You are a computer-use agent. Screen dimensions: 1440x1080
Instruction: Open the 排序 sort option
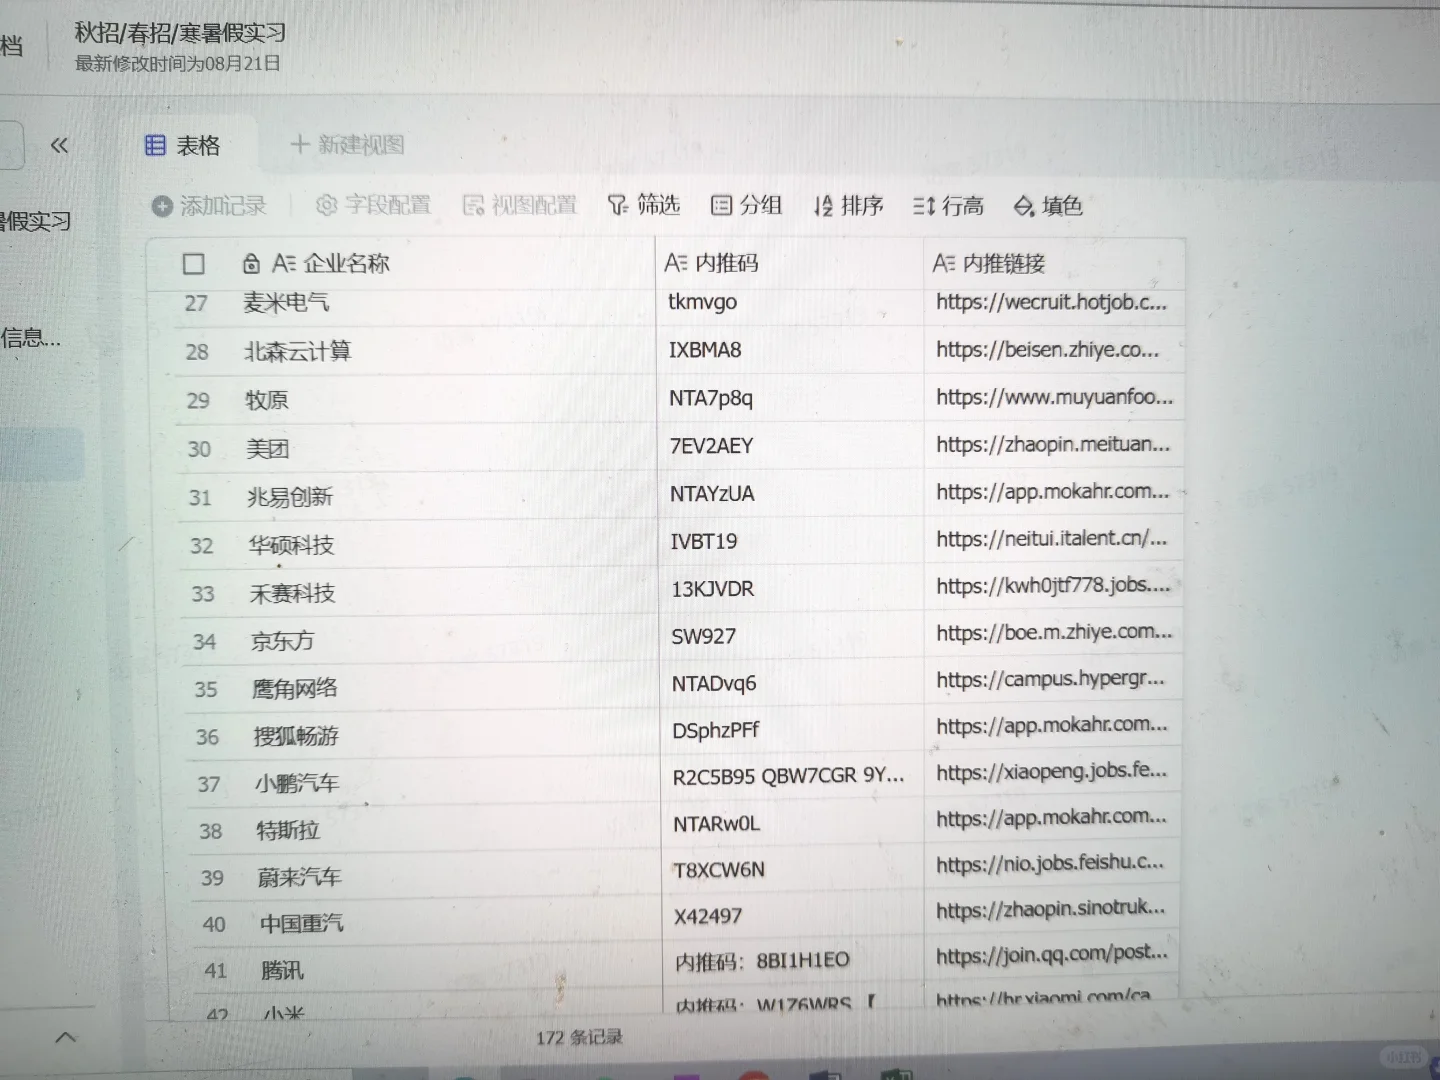pyautogui.click(x=848, y=206)
